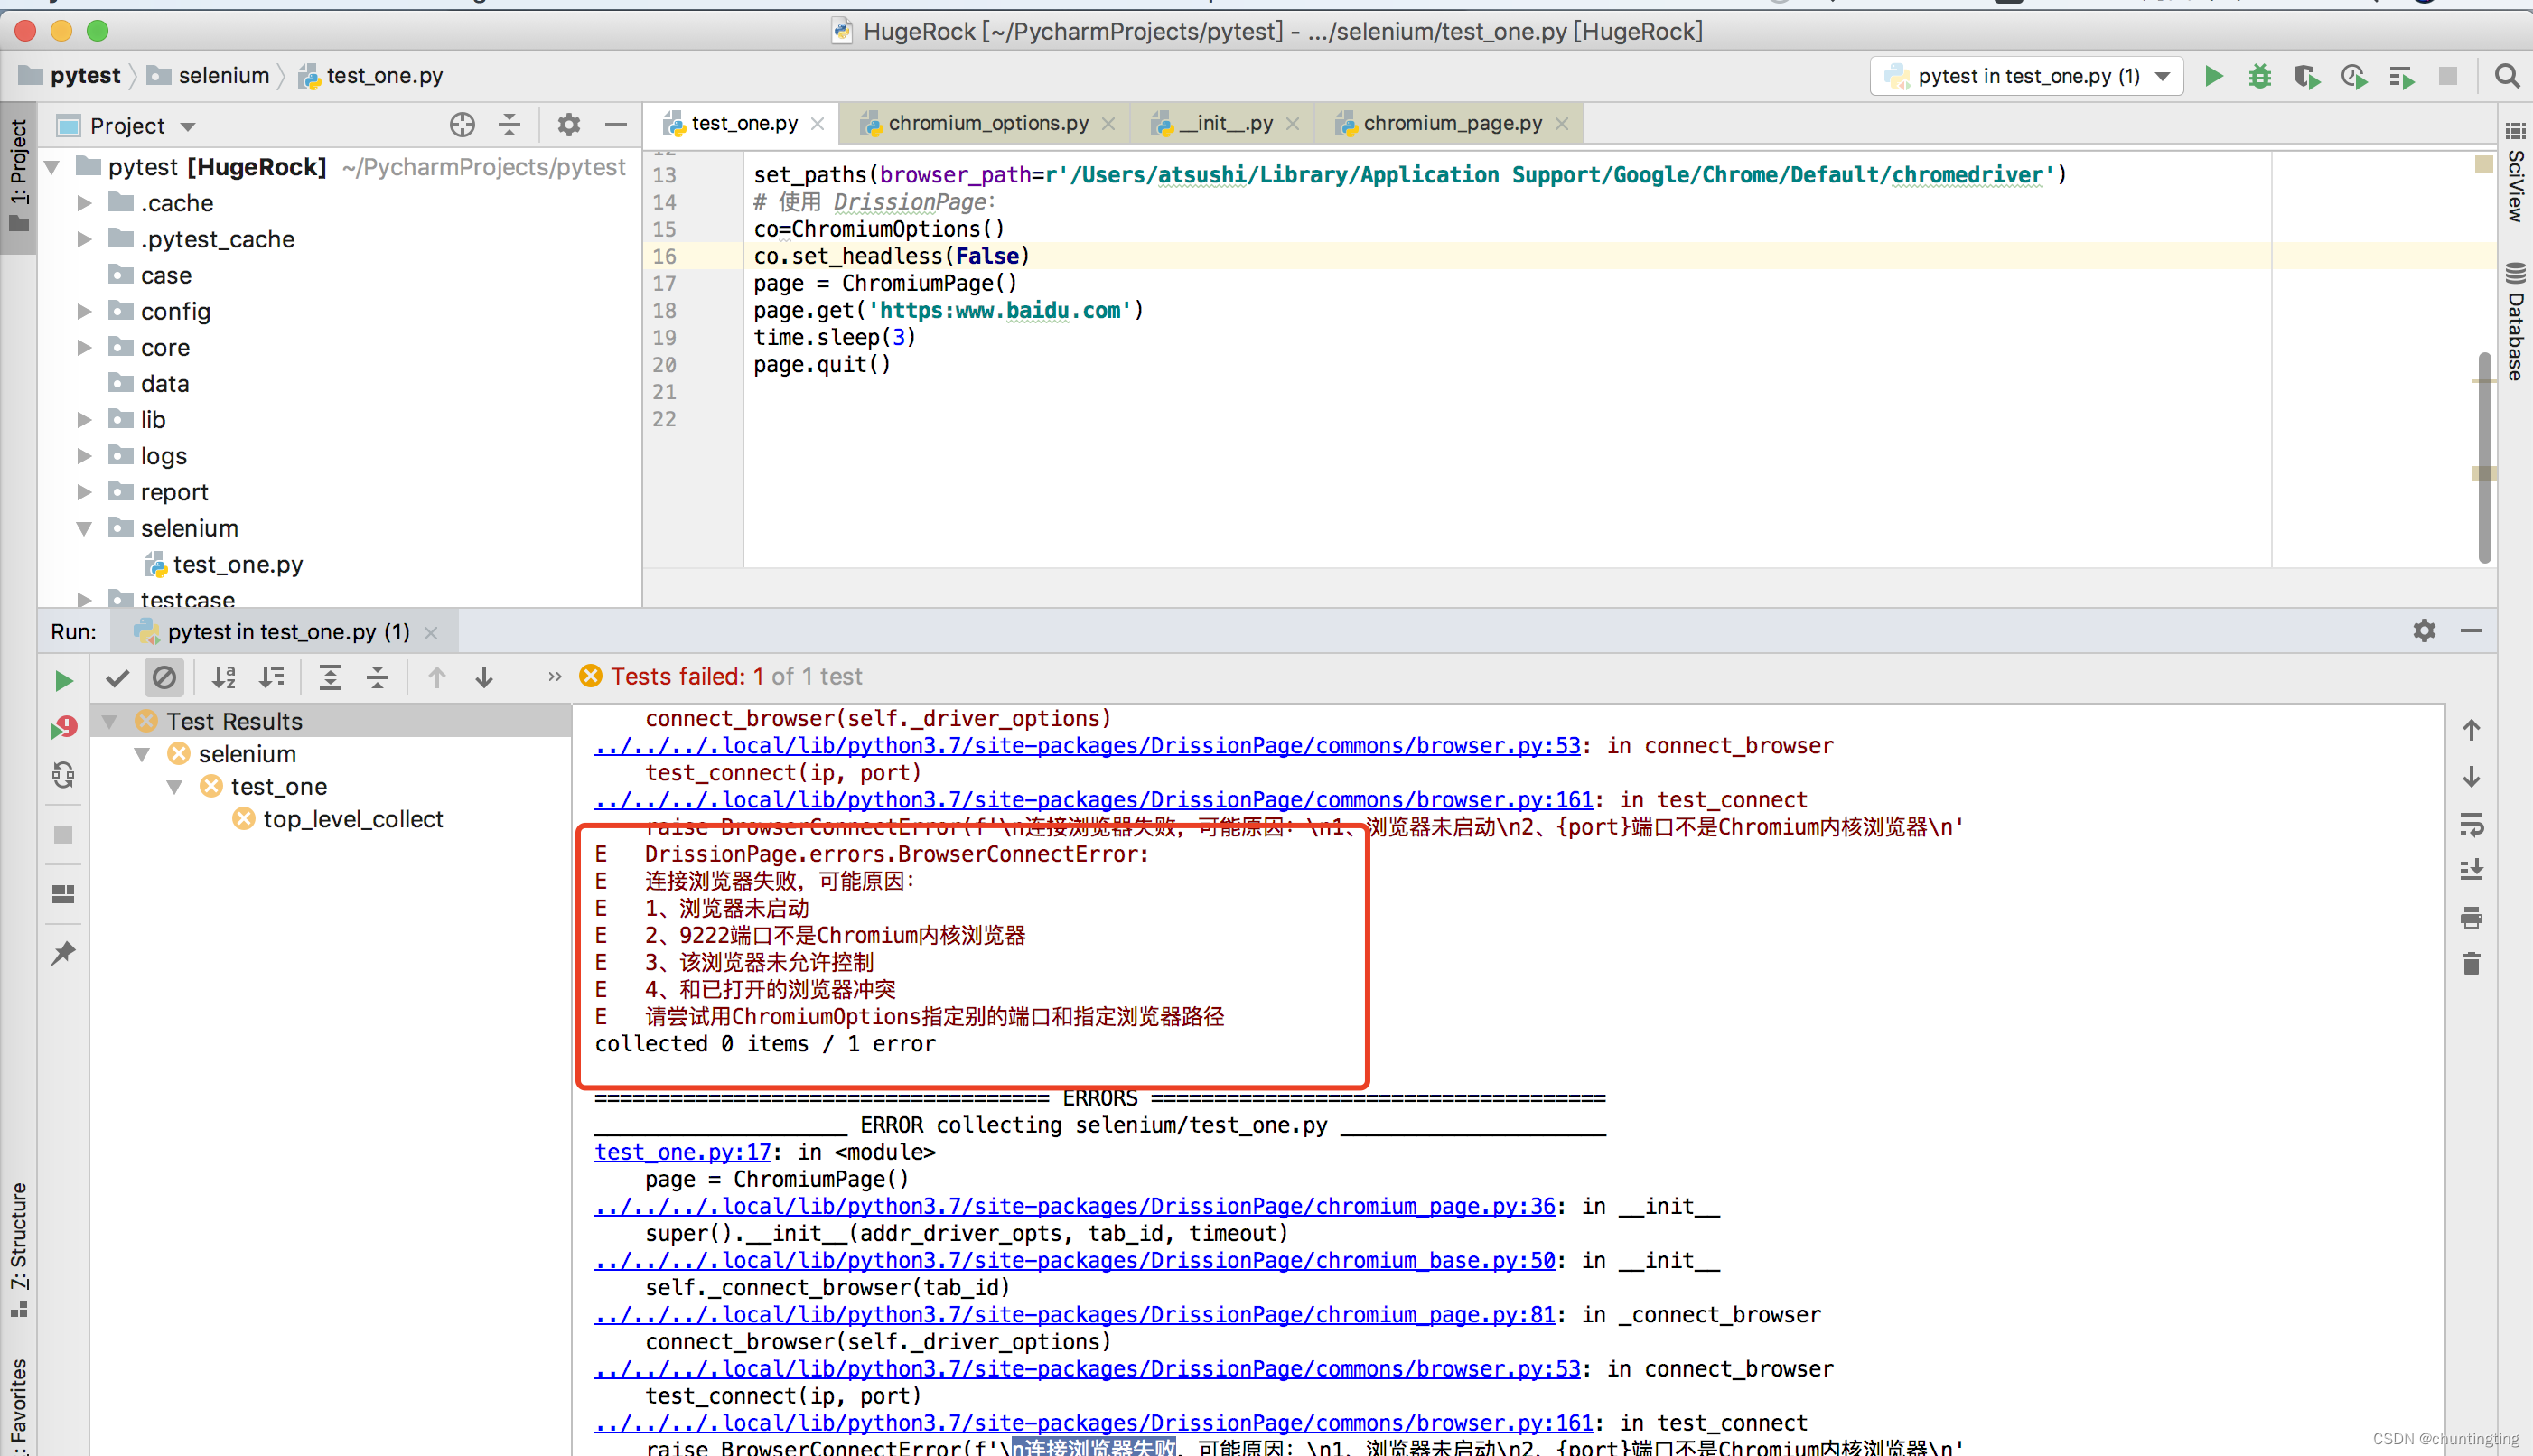Viewport: 2533px width, 1456px height.
Task: Click editor vertical scrollbar thumb
Action: tap(2484, 457)
